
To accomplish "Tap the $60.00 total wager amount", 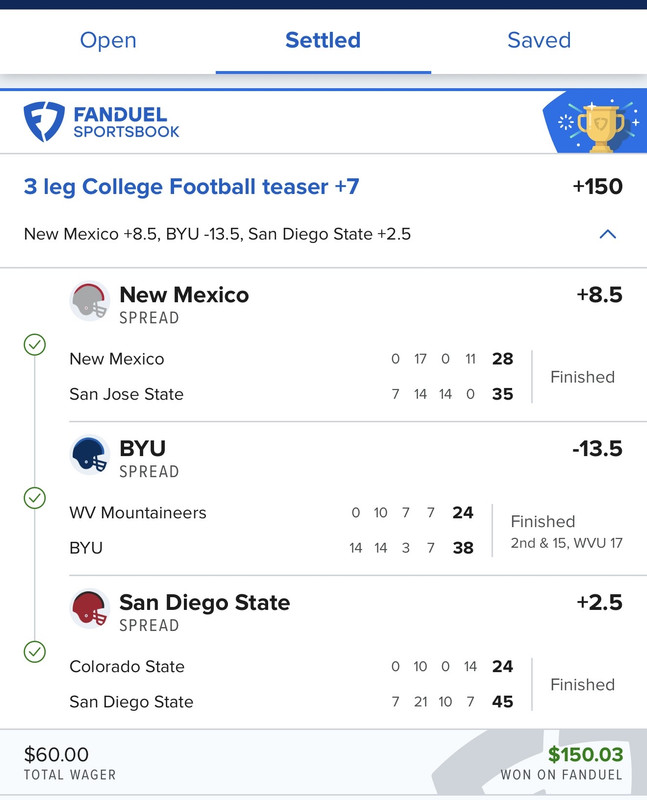I will 57,754.
